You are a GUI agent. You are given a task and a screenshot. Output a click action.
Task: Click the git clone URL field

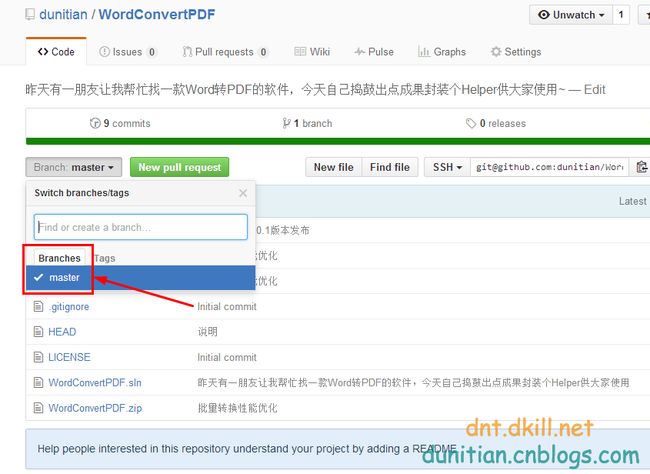[550, 167]
